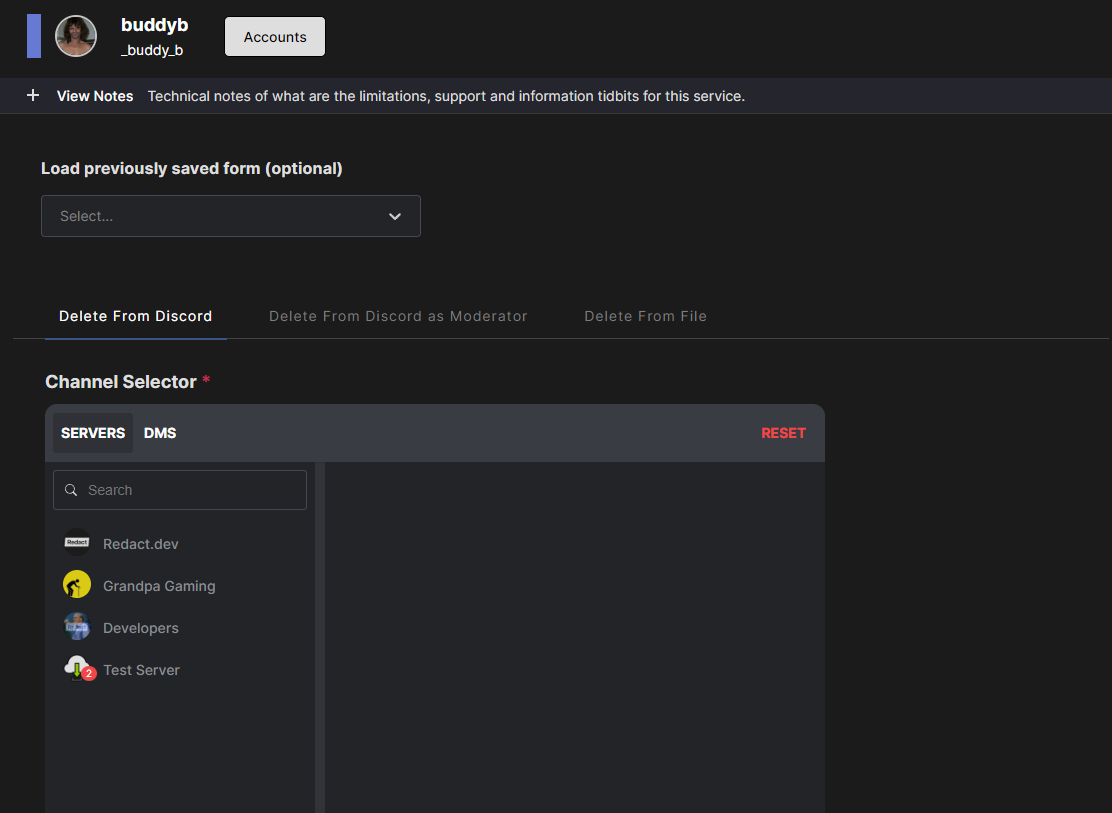Click the buddyb profile avatar
Screen dimensions: 1112x813
[76, 36]
